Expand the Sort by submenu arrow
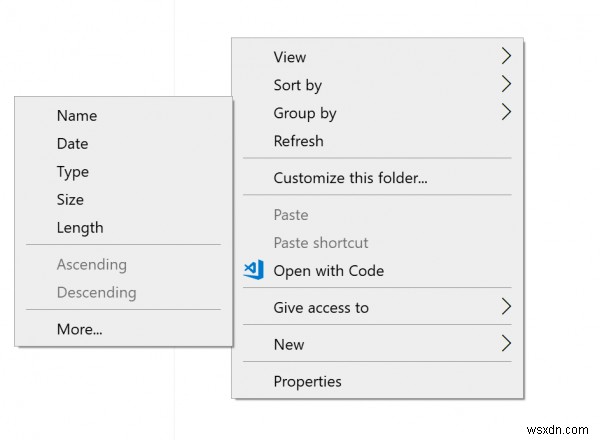The height and width of the screenshot is (440, 600). (506, 85)
